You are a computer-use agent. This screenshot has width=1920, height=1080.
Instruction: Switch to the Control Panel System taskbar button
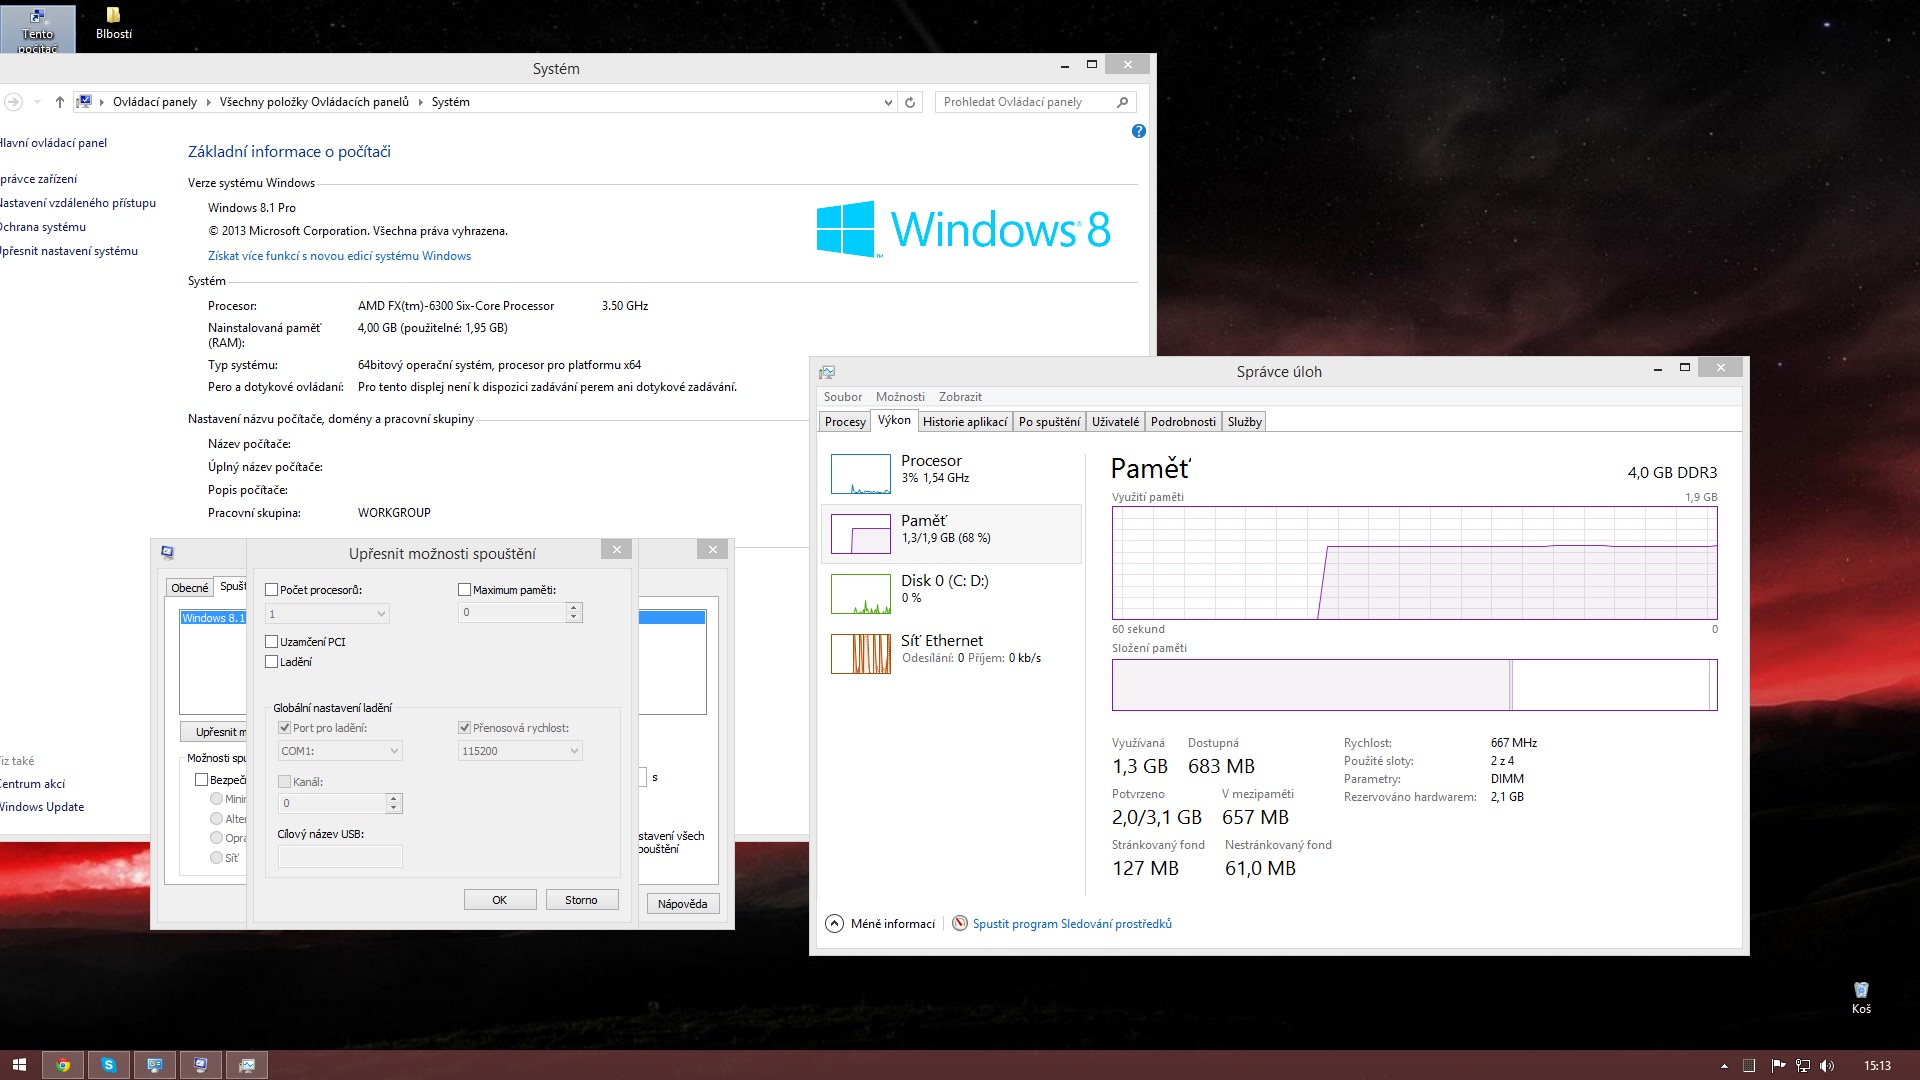pyautogui.click(x=155, y=1065)
